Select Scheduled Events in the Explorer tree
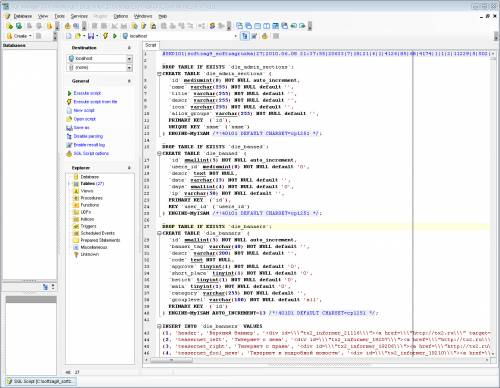The image size is (500, 388). pos(98,233)
